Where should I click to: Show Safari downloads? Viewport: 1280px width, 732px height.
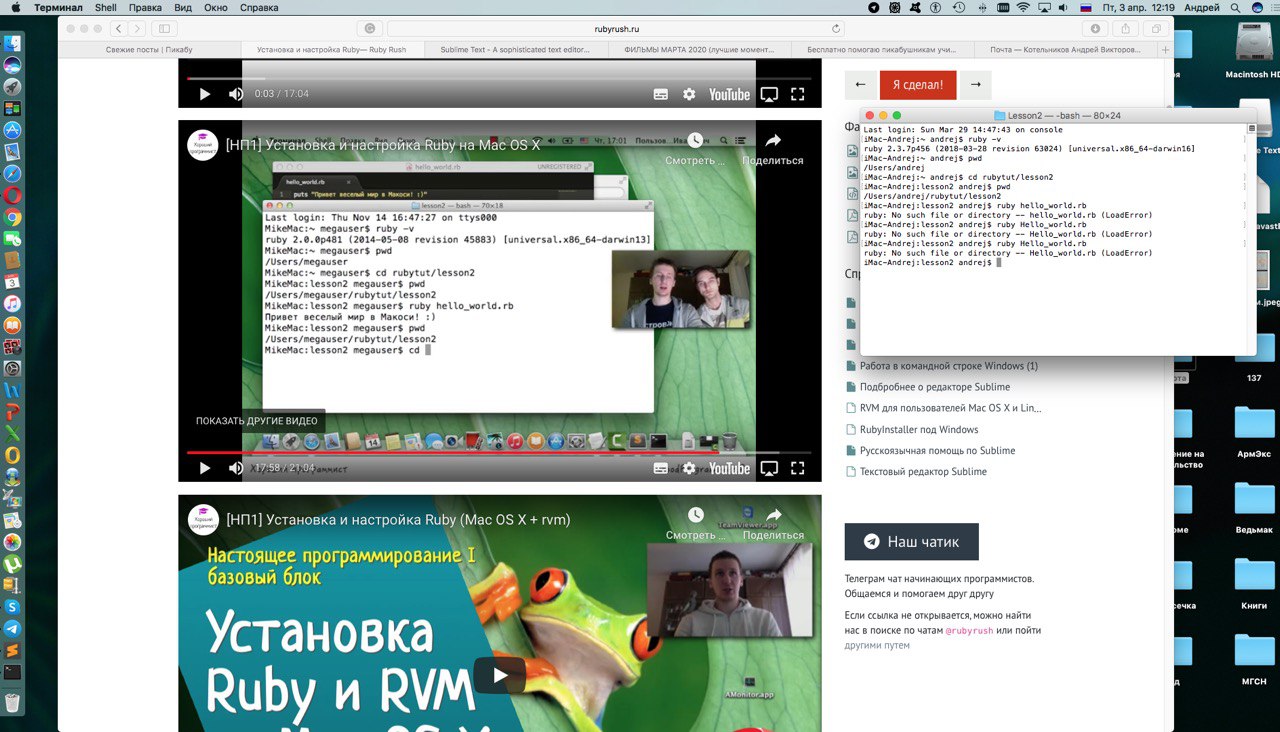tap(1095, 29)
